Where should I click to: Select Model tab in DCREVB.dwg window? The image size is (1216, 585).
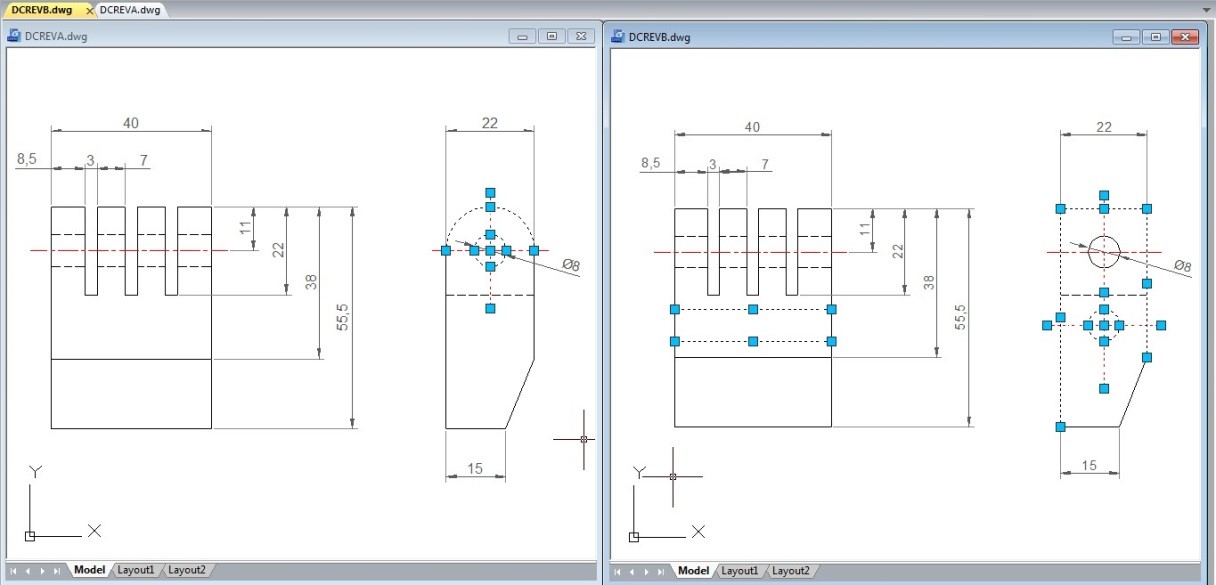pos(693,571)
